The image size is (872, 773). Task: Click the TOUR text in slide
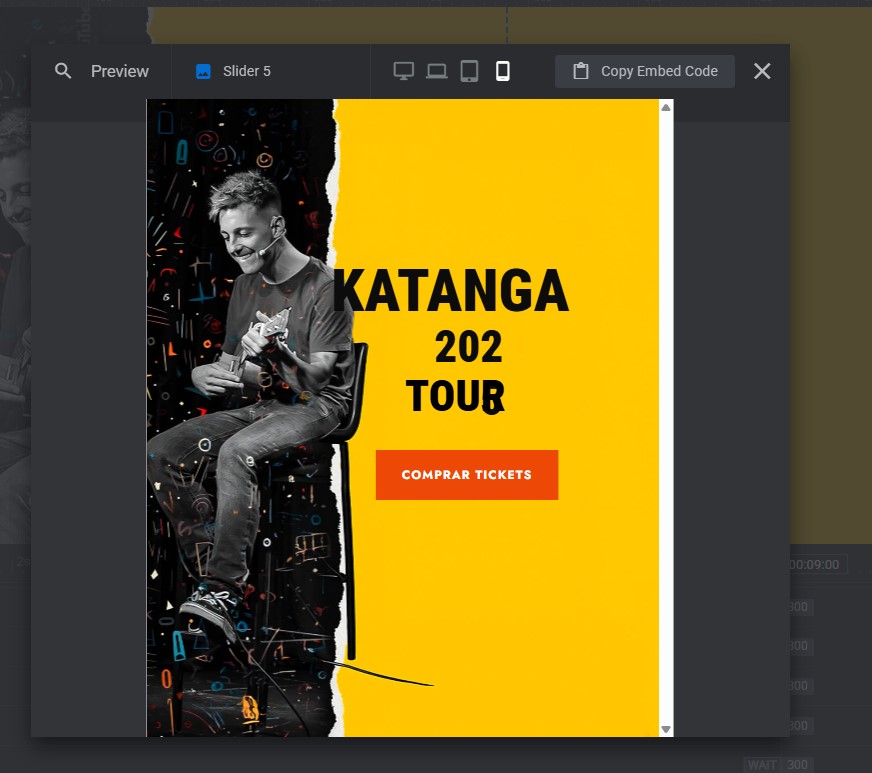454,397
